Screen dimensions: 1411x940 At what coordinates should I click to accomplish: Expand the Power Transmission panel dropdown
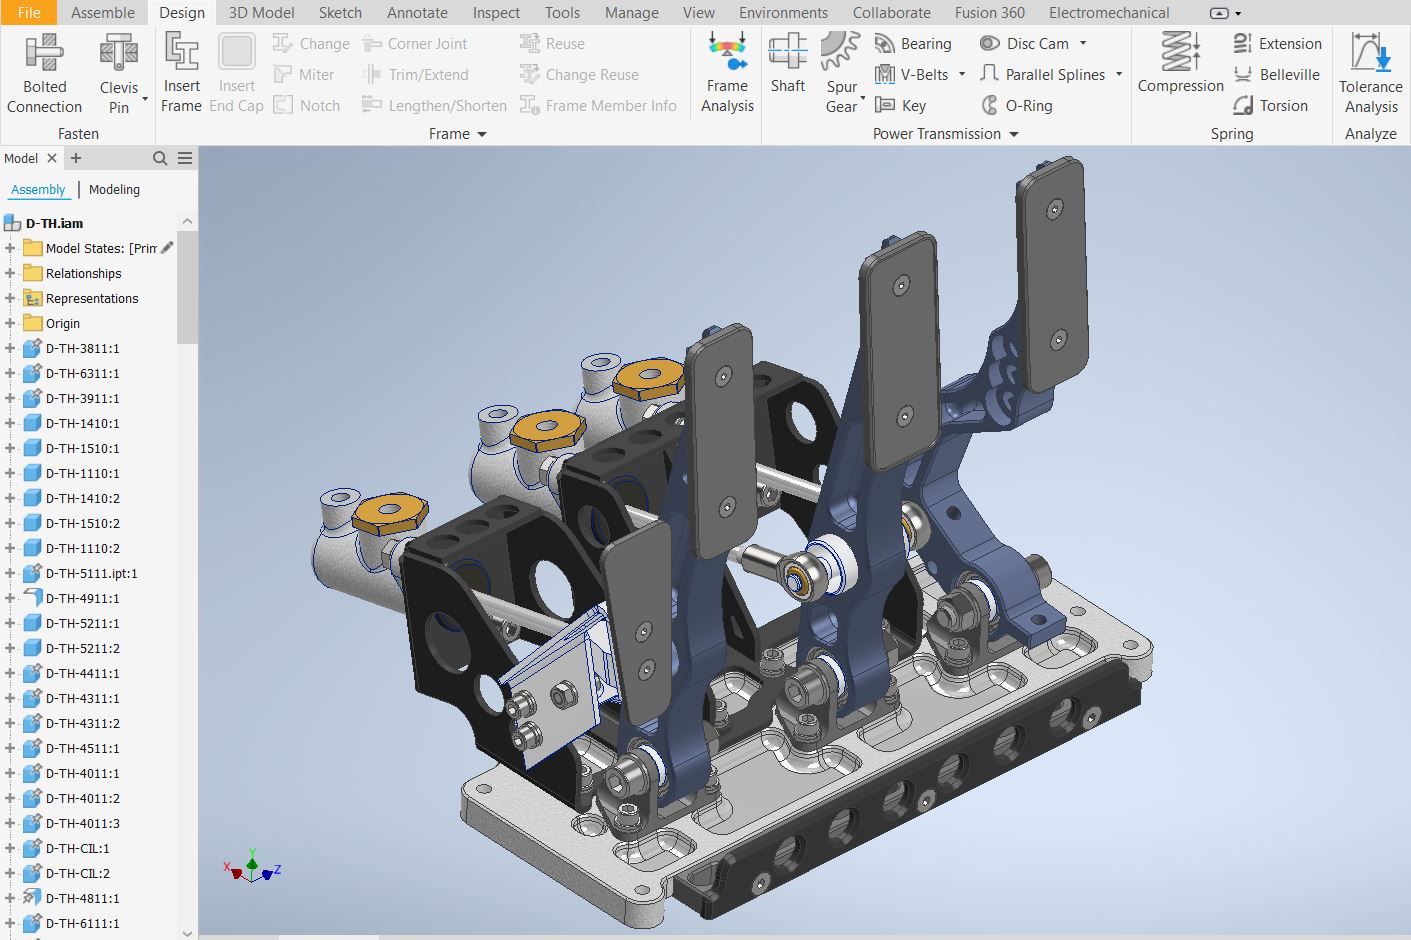coord(1013,134)
